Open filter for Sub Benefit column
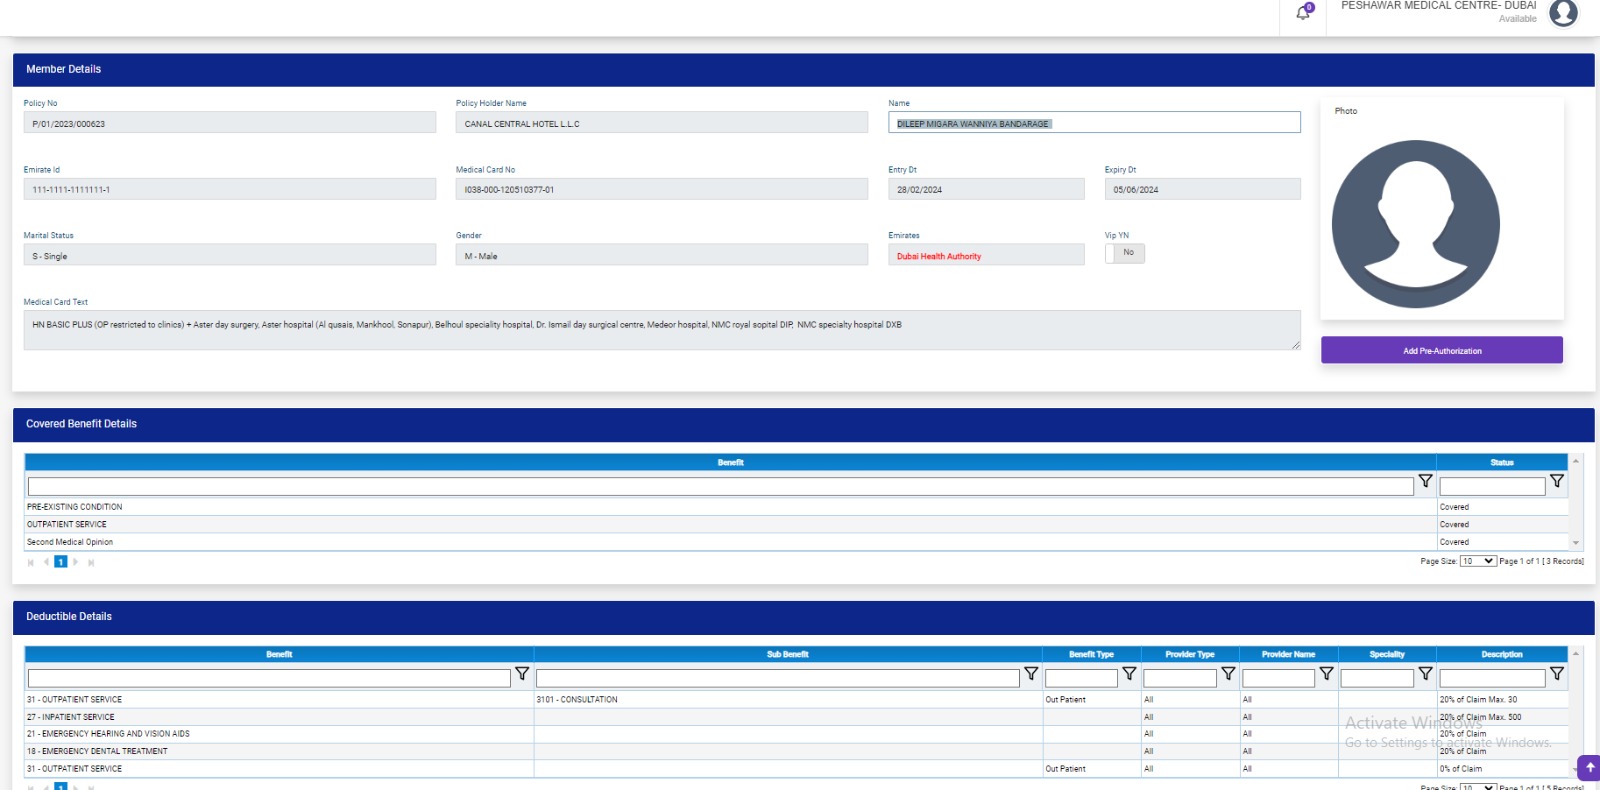Image resolution: width=1600 pixels, height=790 pixels. [1031, 674]
